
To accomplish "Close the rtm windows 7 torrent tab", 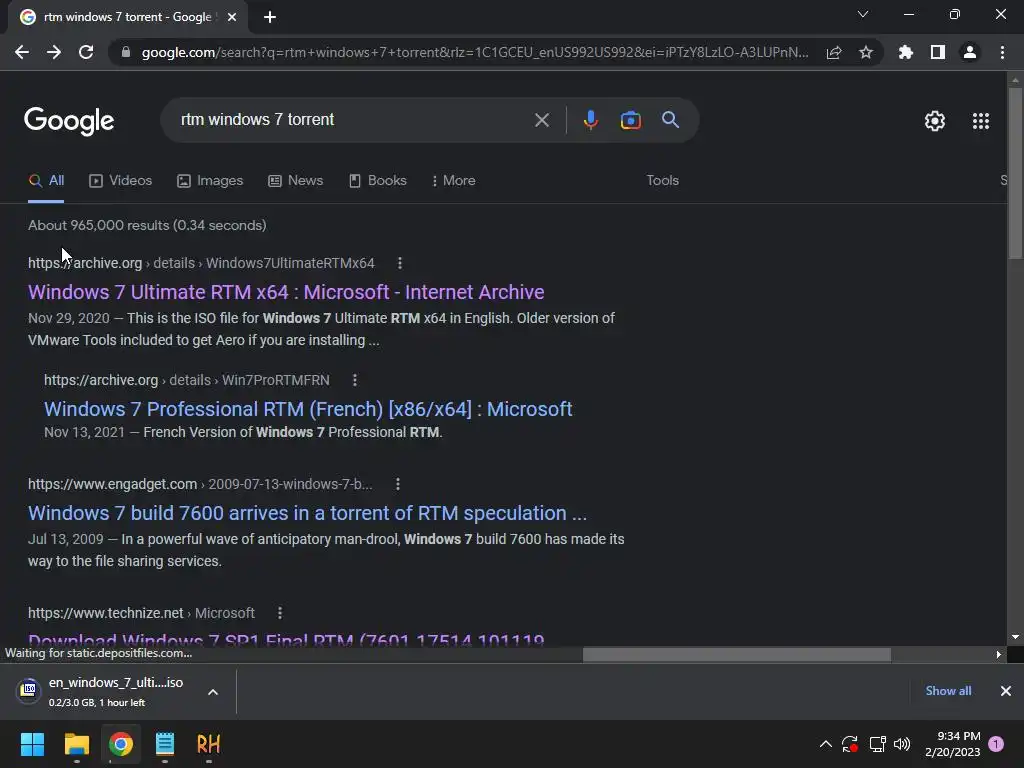I will point(232,17).
